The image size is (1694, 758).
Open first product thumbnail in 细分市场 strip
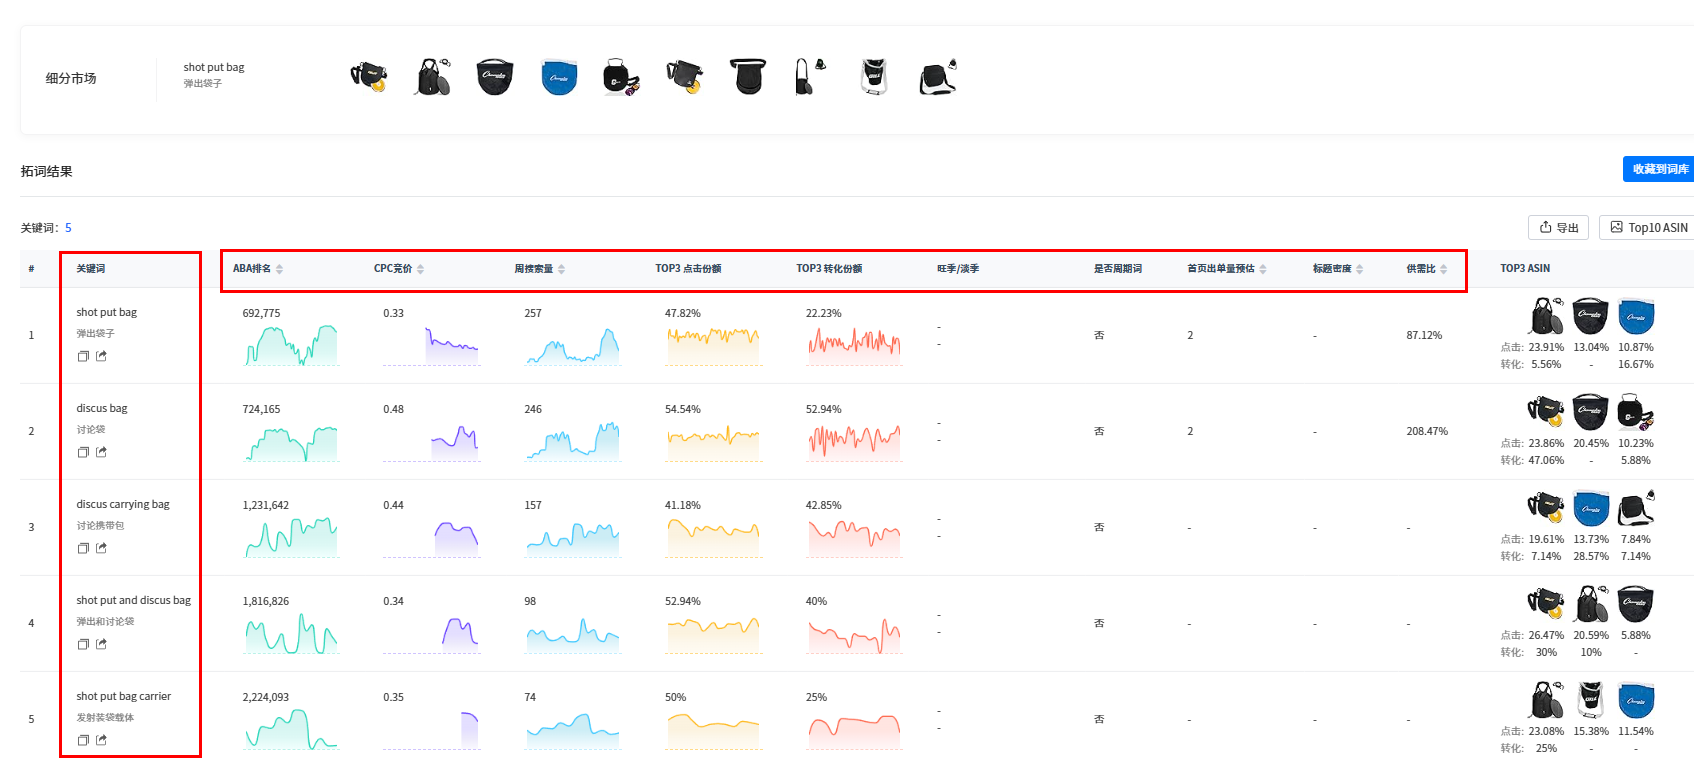[369, 77]
